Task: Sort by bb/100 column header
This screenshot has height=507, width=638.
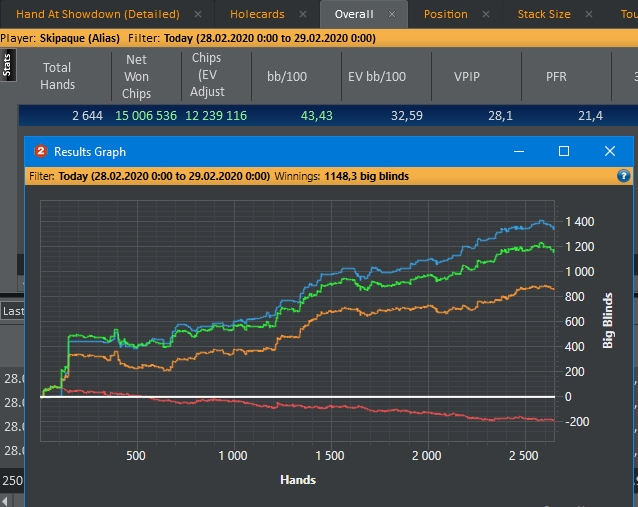Action: [x=287, y=76]
